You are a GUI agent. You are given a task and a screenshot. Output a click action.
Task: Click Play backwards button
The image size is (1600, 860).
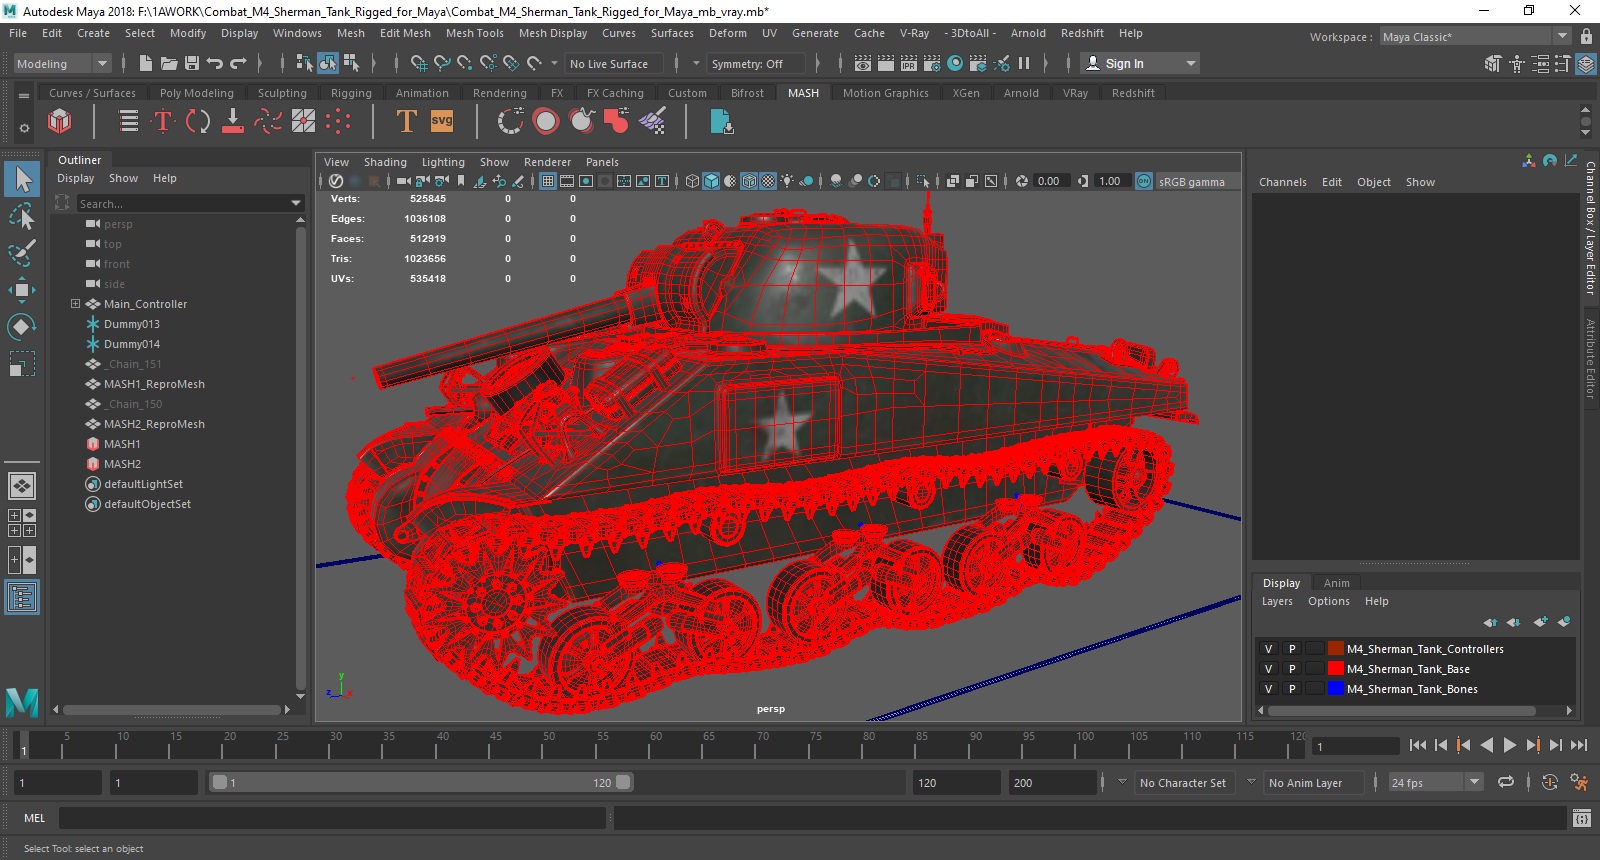(1487, 745)
